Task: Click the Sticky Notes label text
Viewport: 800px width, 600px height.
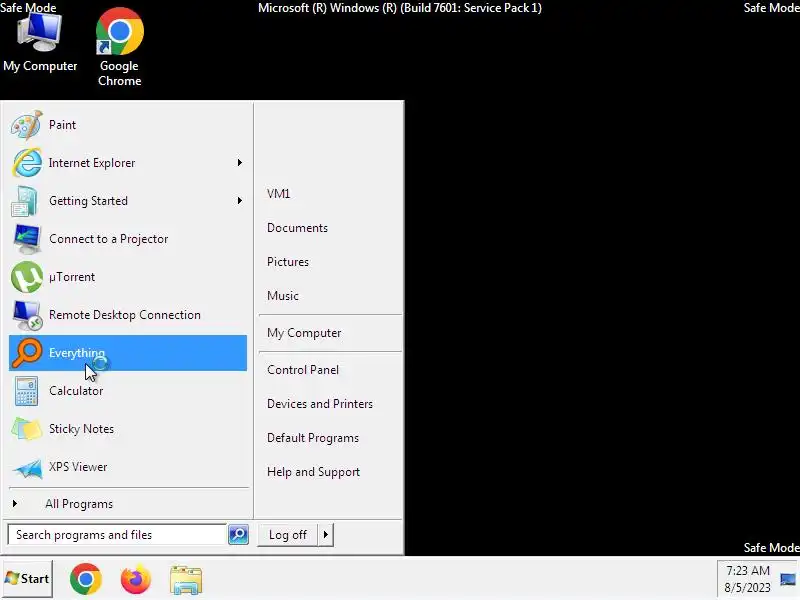Action: pyautogui.click(x=82, y=429)
